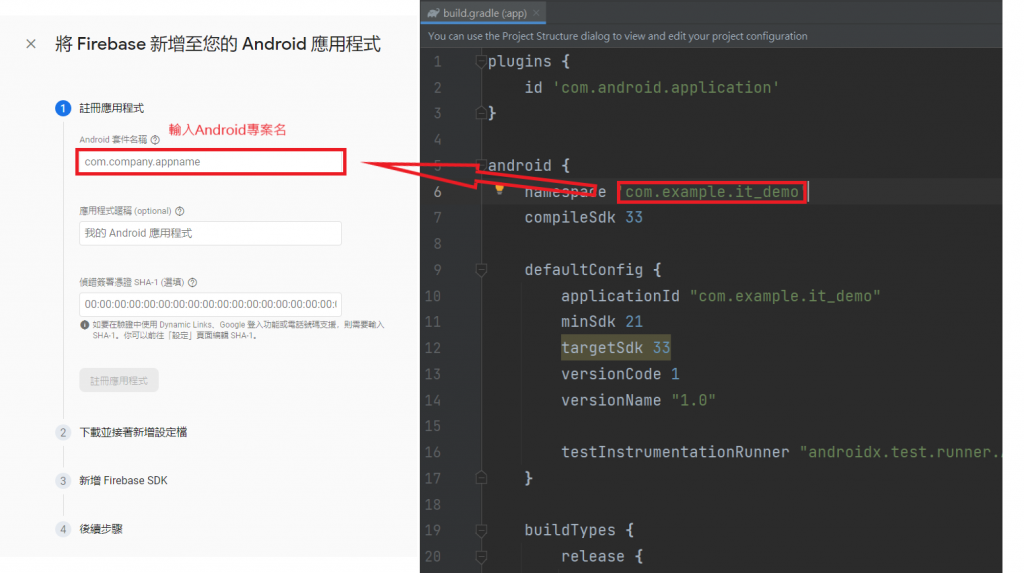Open step 4 next steps
This screenshot has height=573, width=1024.
[x=101, y=529]
